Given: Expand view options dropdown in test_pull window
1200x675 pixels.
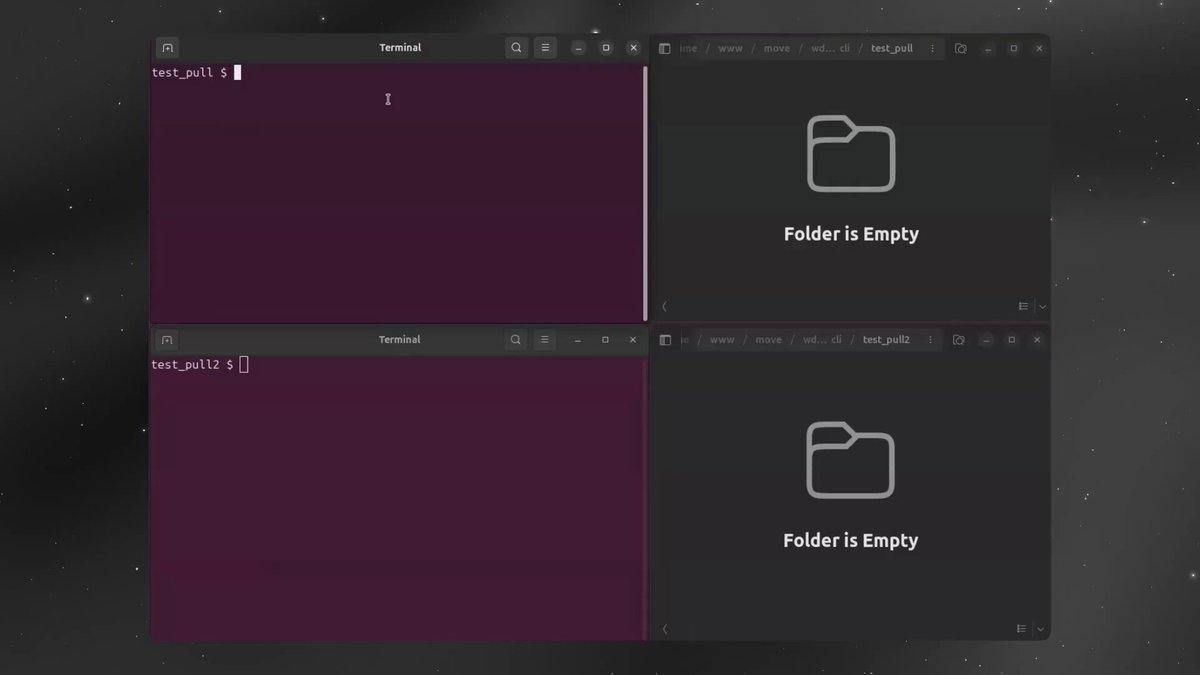Looking at the screenshot, I should click(x=1042, y=306).
